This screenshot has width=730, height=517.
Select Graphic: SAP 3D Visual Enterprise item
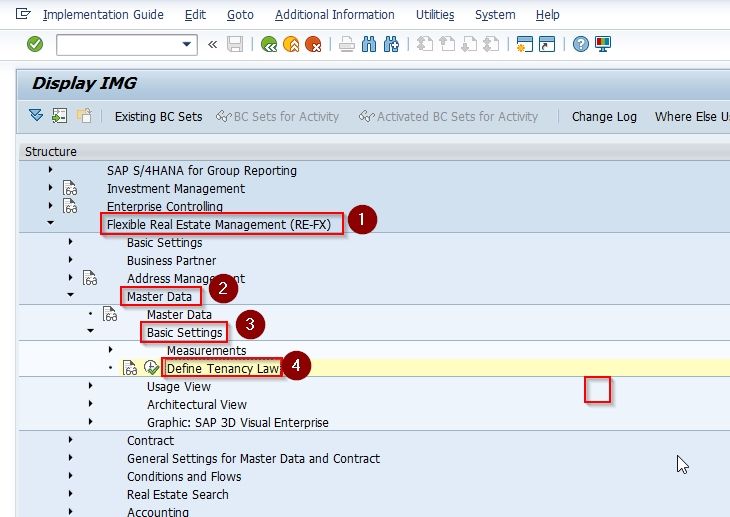tap(238, 422)
